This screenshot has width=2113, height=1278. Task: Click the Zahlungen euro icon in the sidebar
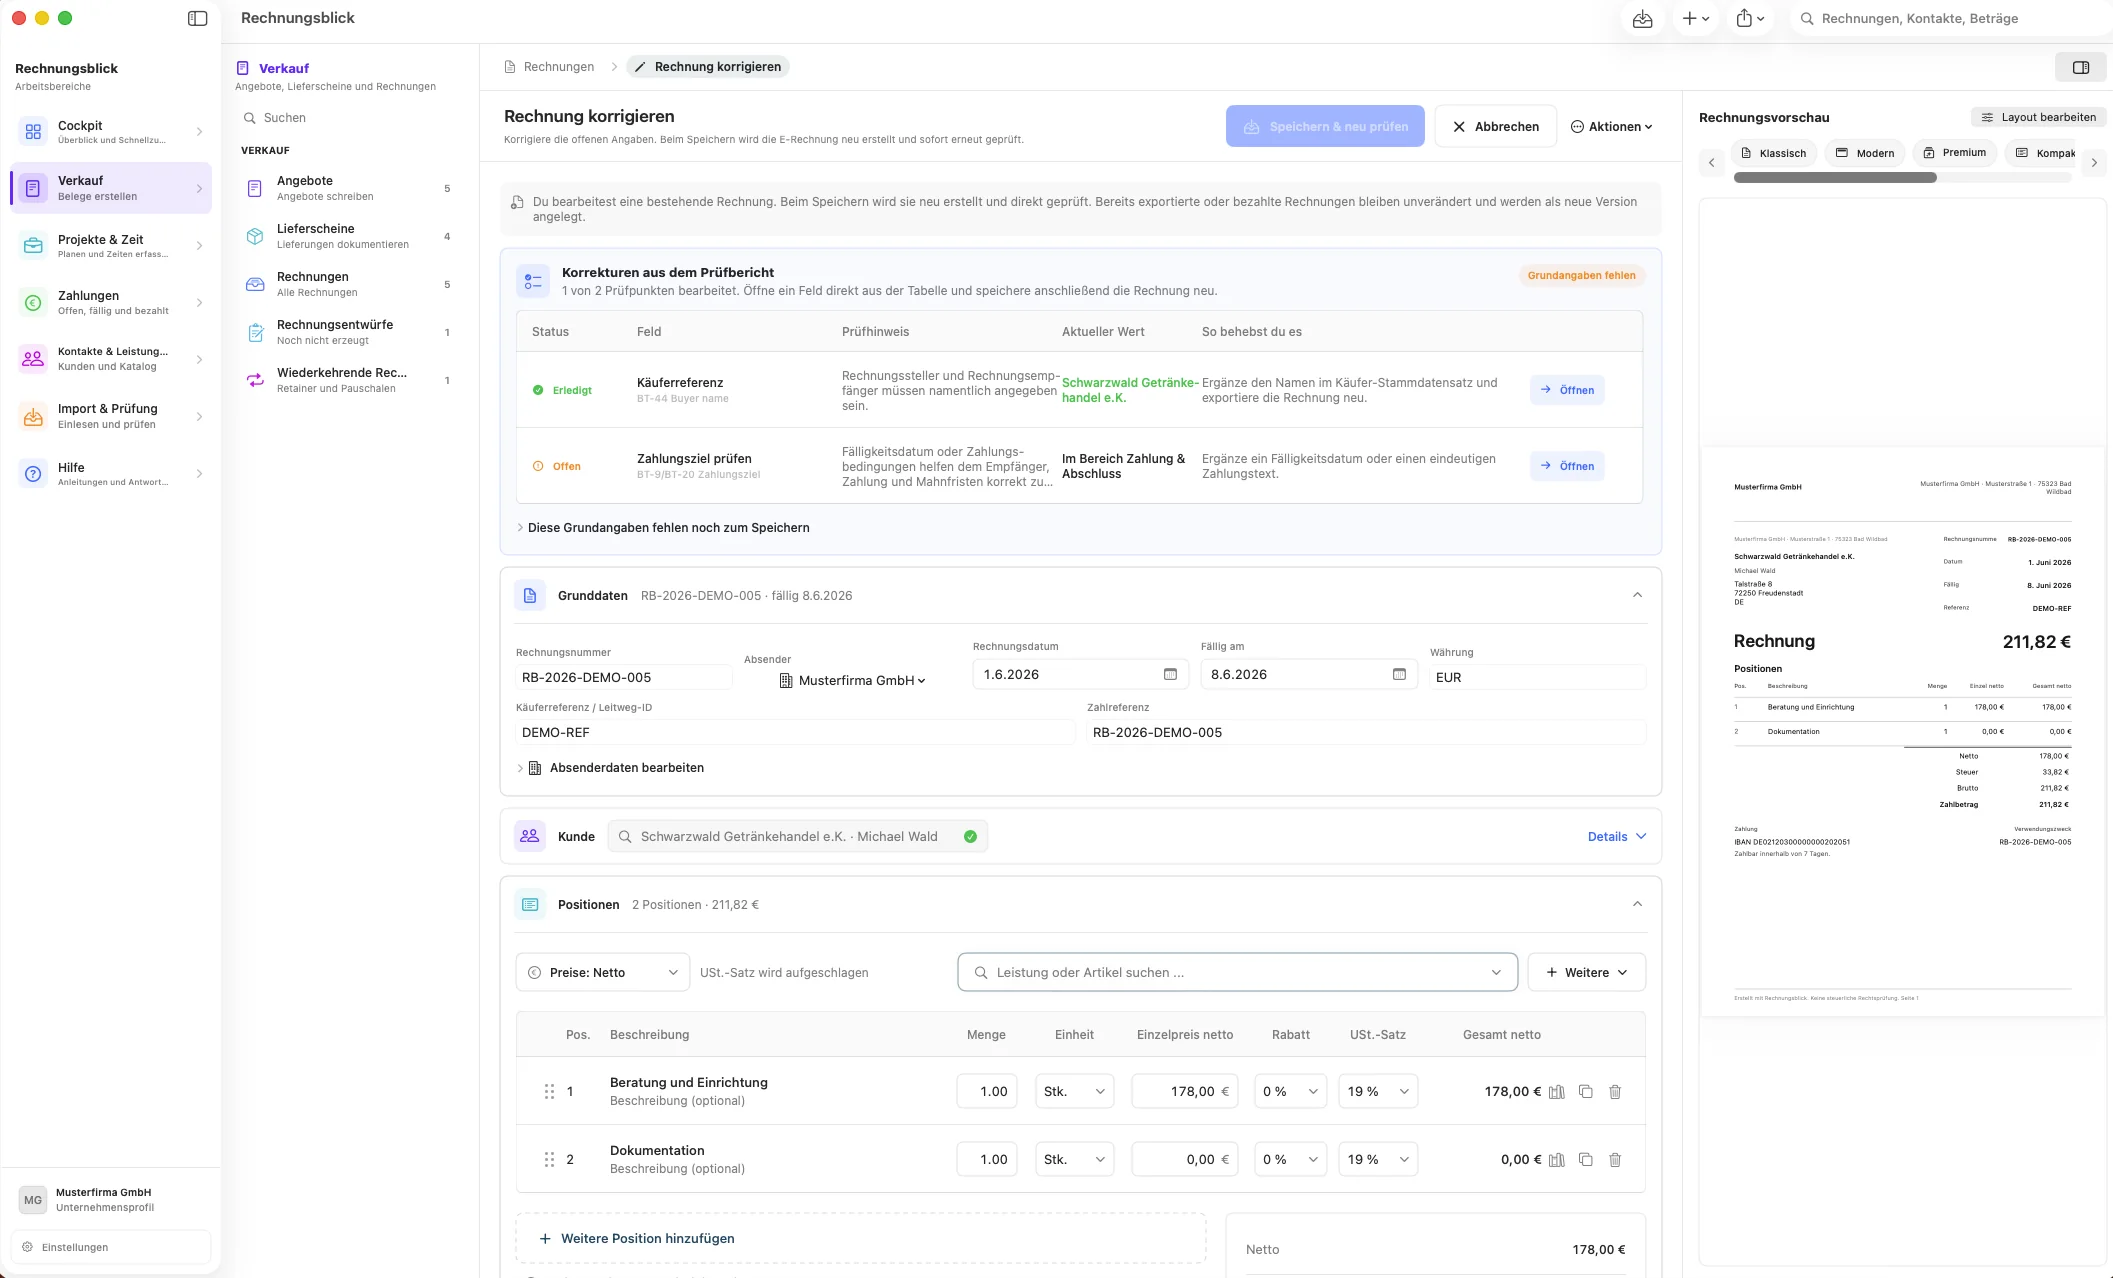[x=33, y=303]
